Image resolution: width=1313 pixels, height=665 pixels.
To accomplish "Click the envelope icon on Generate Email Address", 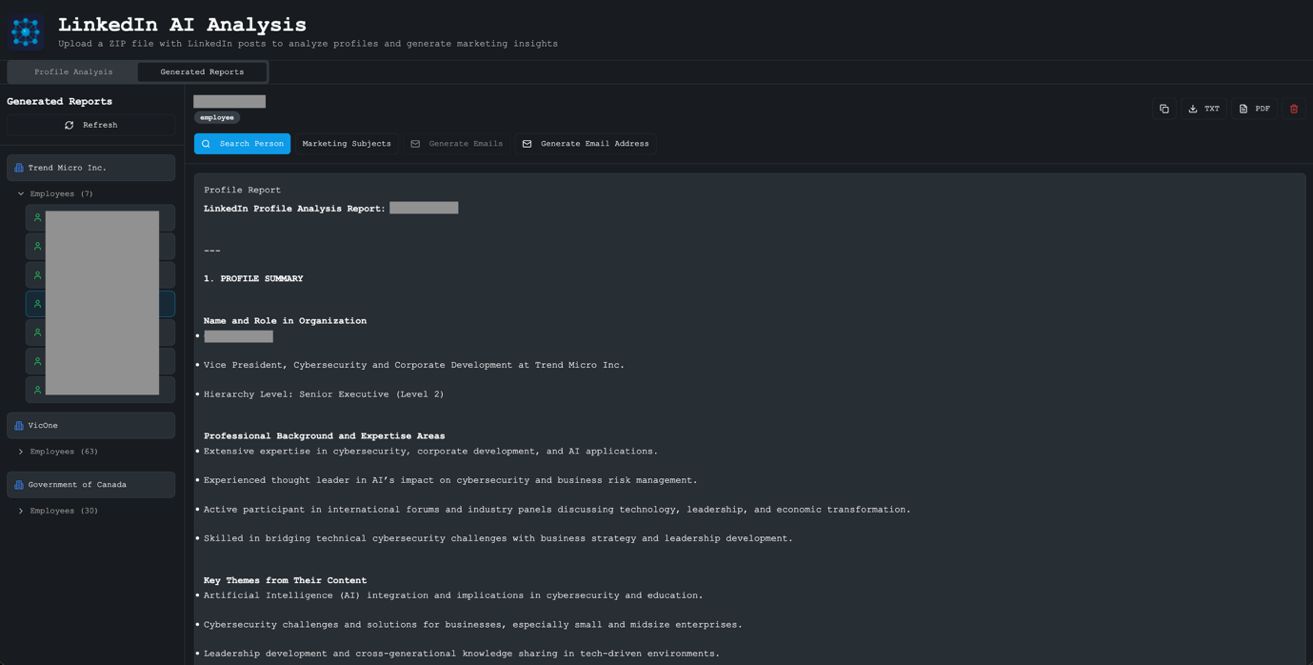I will tap(527, 144).
